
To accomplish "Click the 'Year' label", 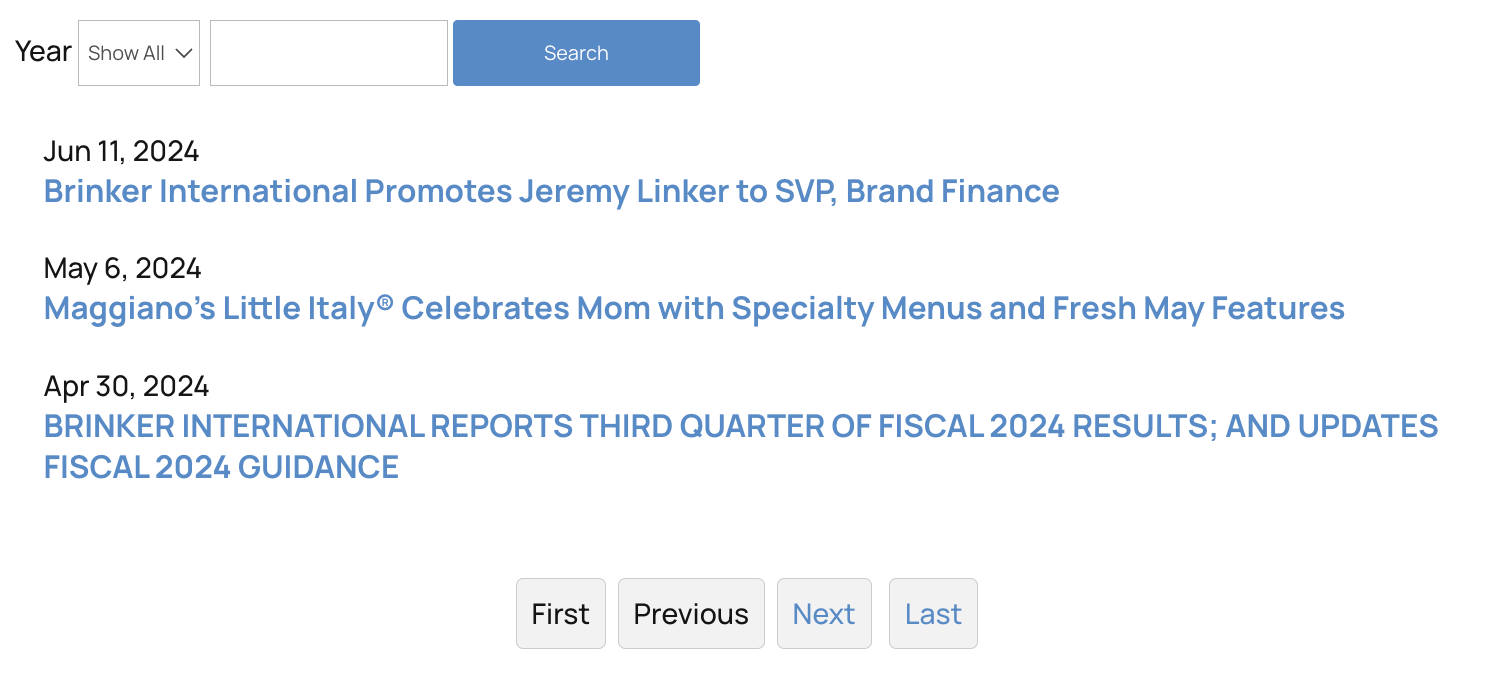I will pyautogui.click(x=43, y=51).
